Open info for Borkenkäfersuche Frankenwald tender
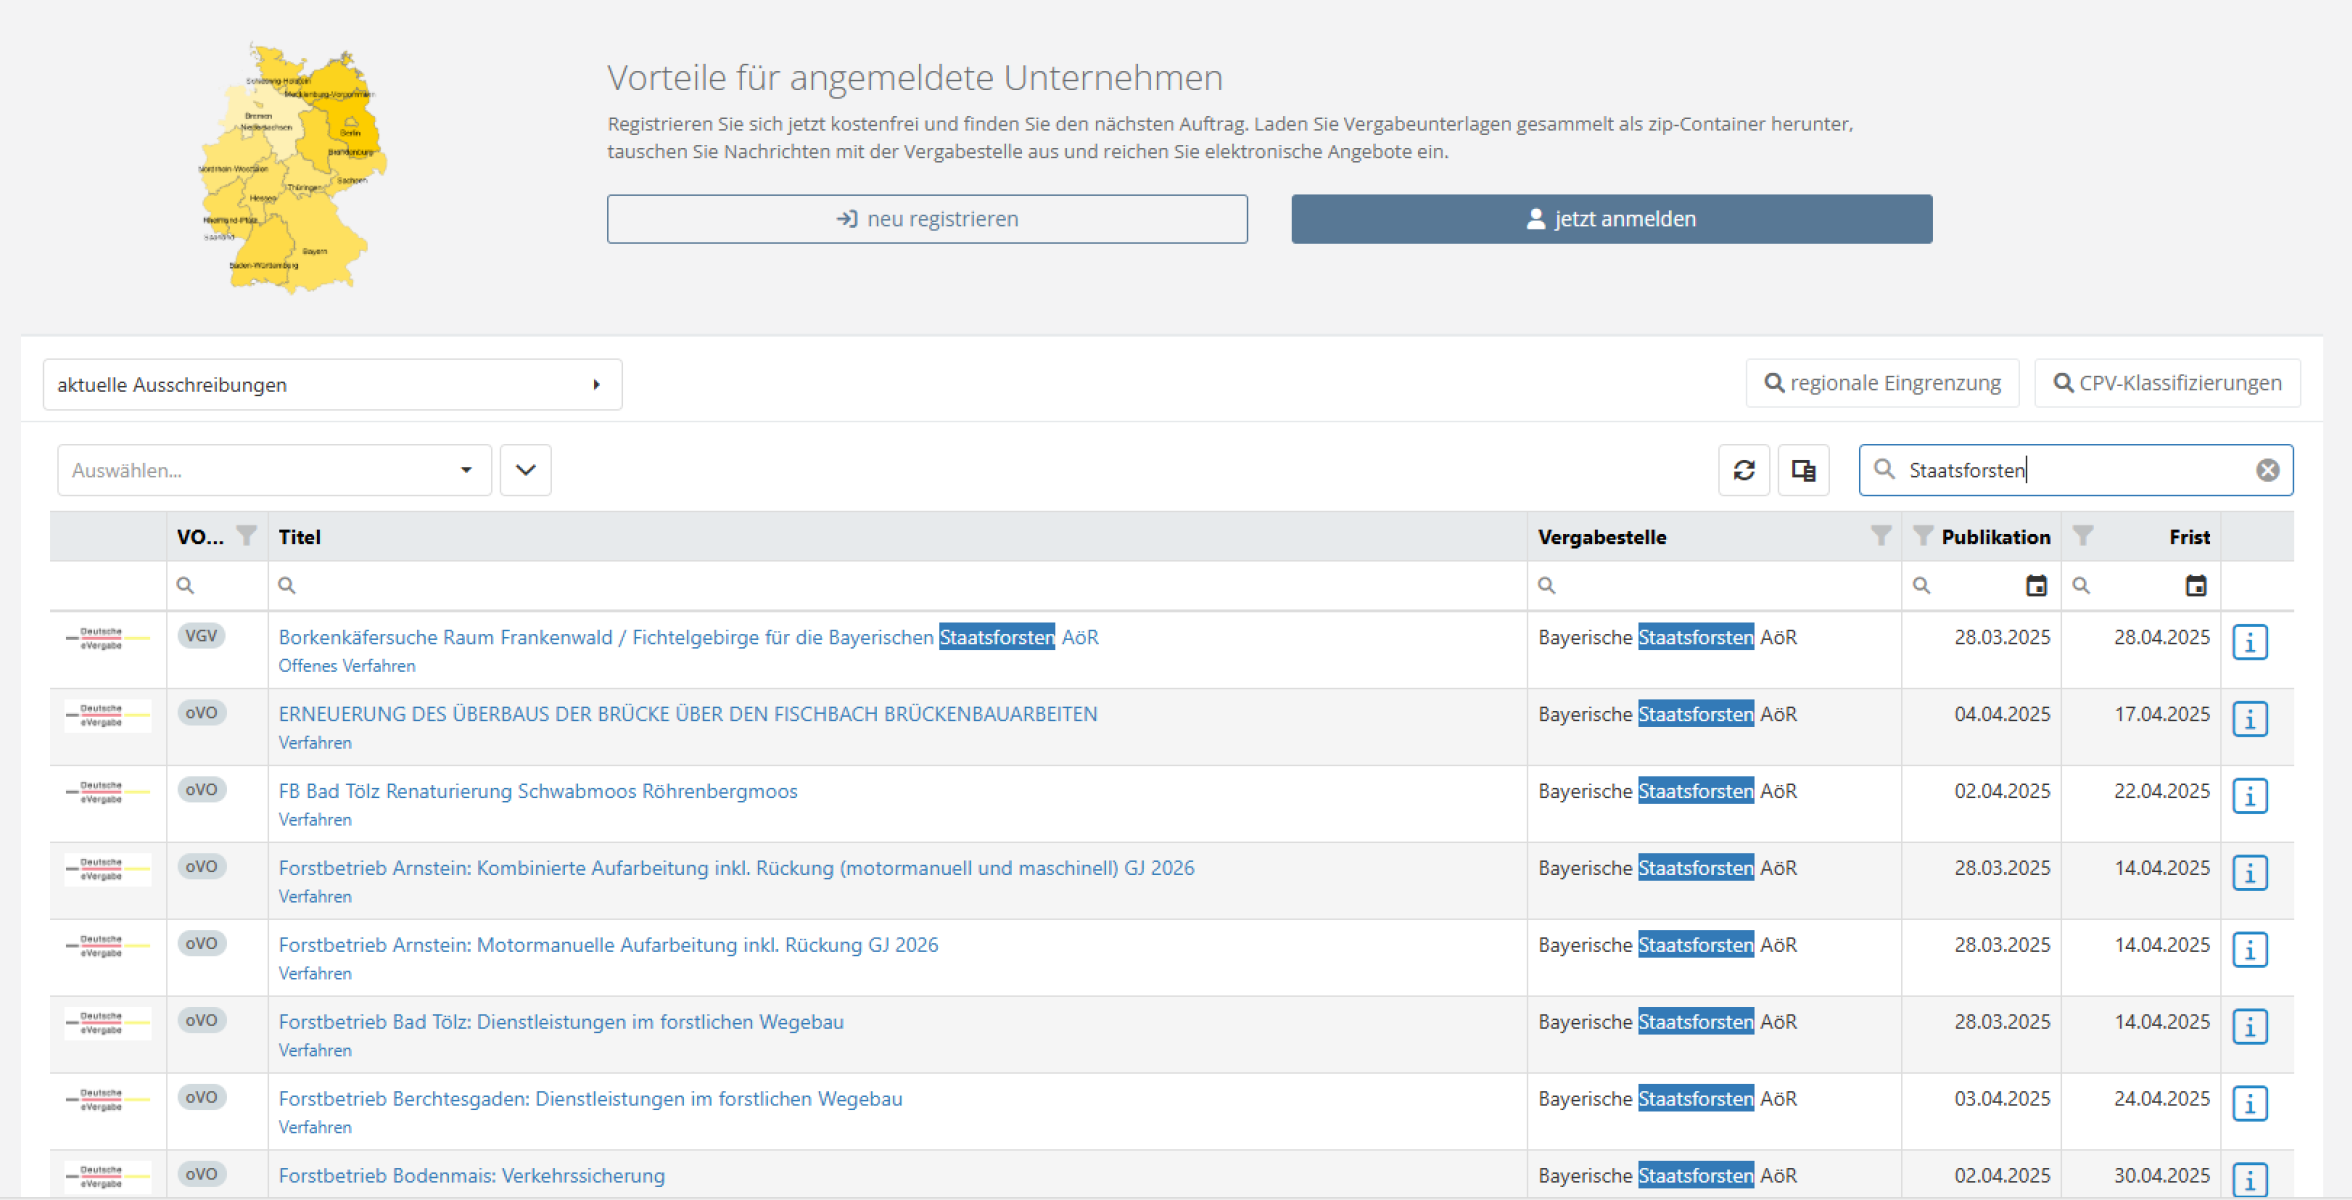This screenshot has width=2352, height=1200. 2249,642
